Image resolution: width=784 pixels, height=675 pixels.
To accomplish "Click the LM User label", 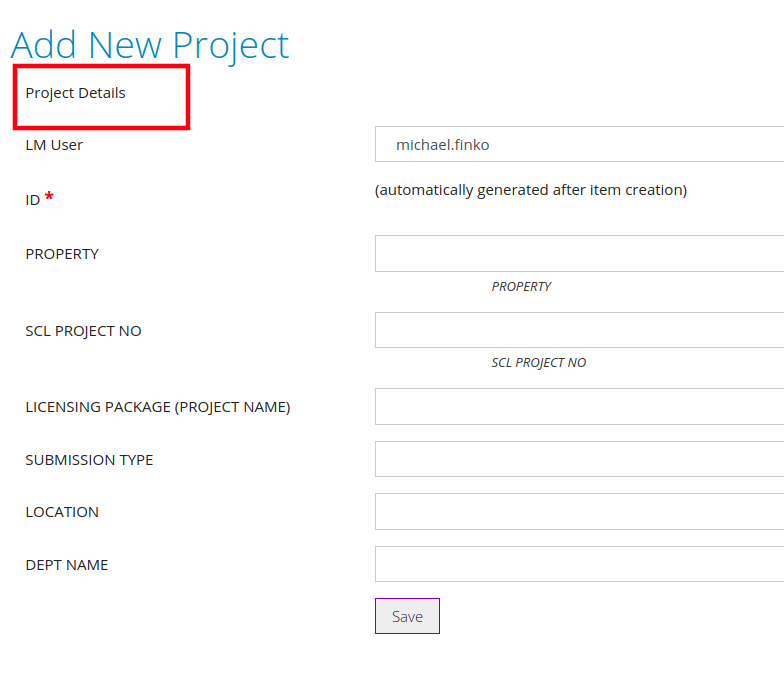I will (54, 145).
